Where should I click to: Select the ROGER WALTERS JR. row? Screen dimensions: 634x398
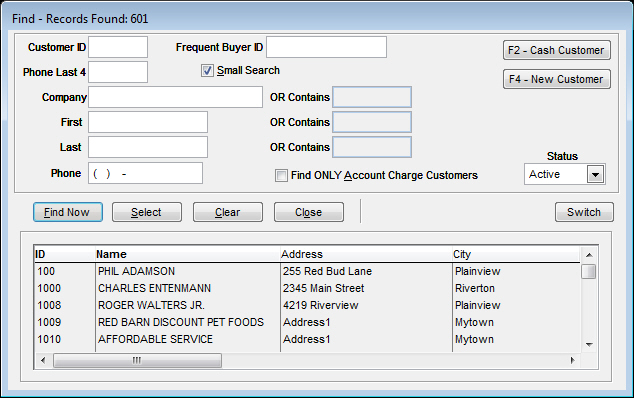pos(307,305)
